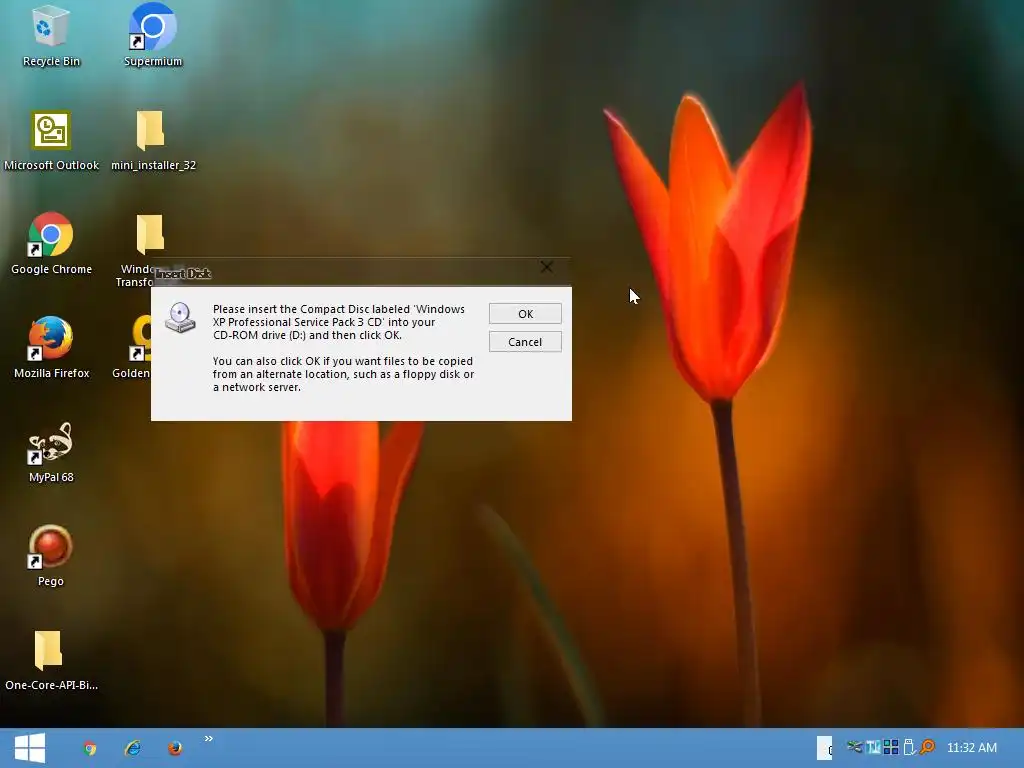Close the Insert Disk dialog with X
The image size is (1024, 768).
(x=547, y=267)
